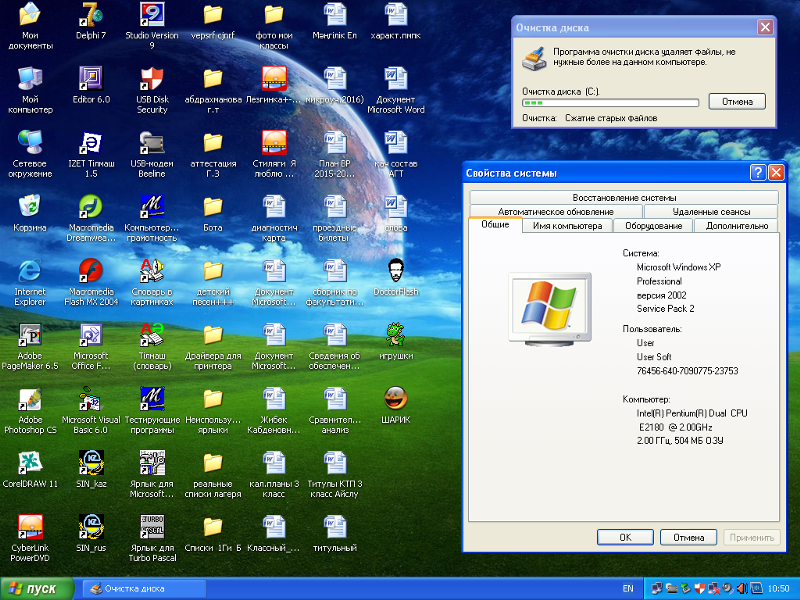Select the Общие tab
800x600 pixels.
495,224
